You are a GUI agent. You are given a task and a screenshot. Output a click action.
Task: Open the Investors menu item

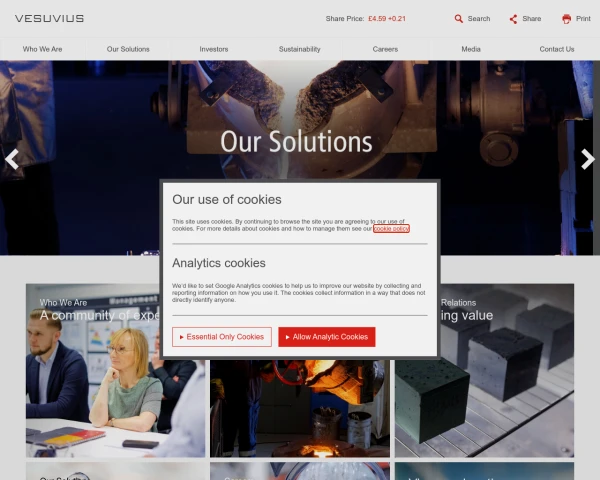pos(214,49)
